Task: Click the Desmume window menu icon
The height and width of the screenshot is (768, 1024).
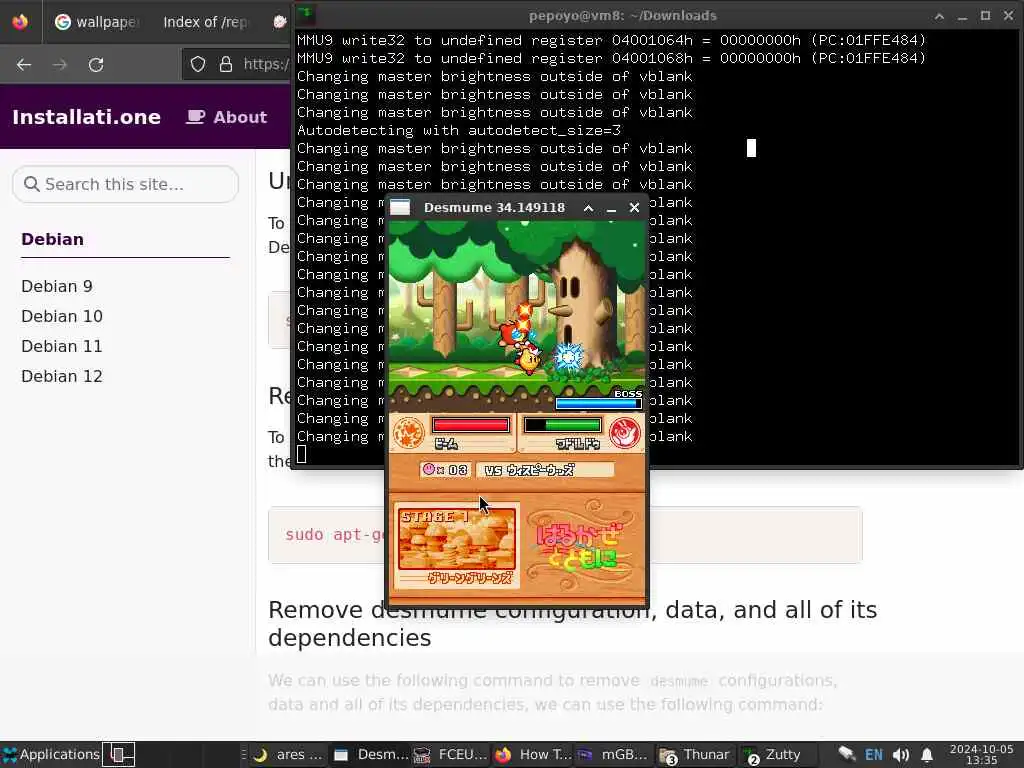Action: click(400, 208)
